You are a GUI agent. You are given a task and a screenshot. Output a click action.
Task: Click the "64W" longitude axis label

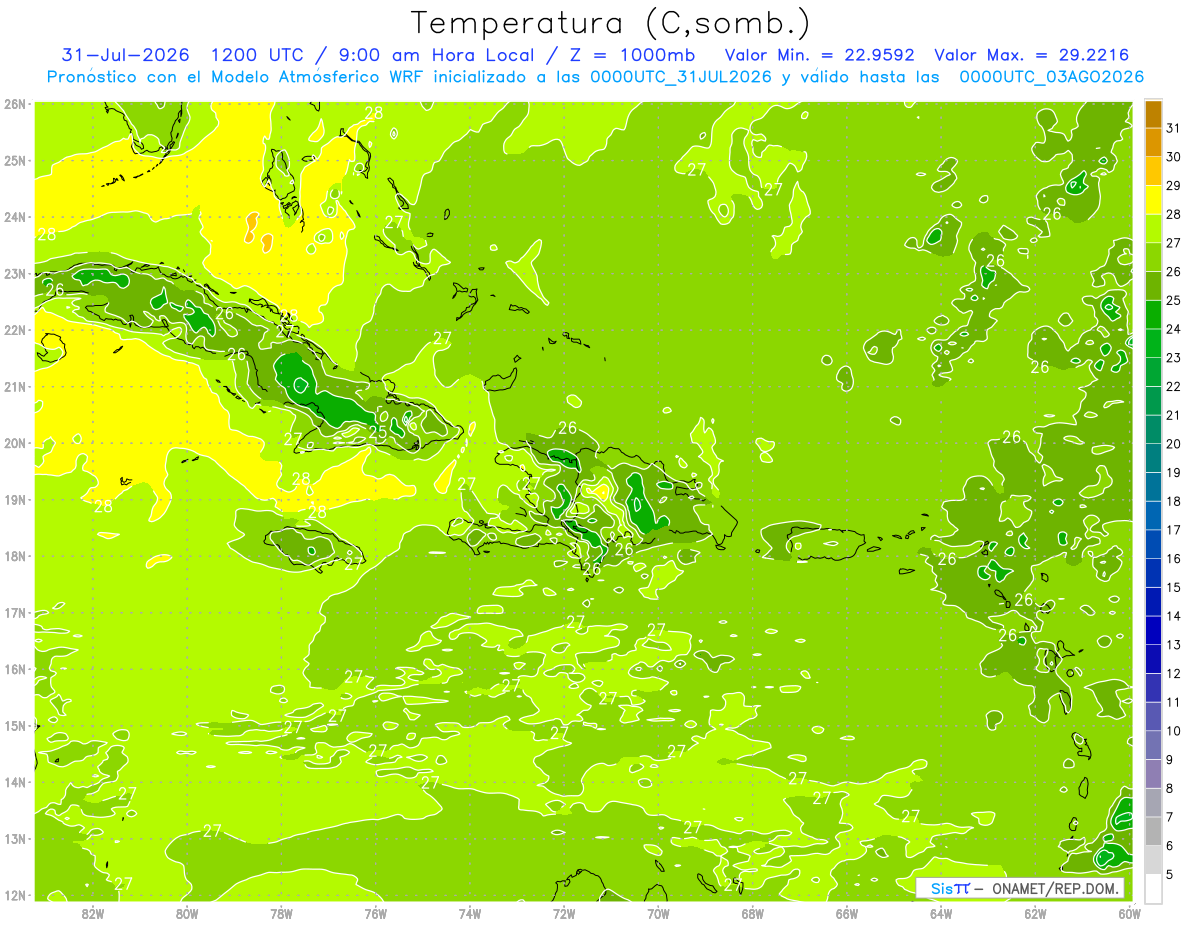coord(941,914)
